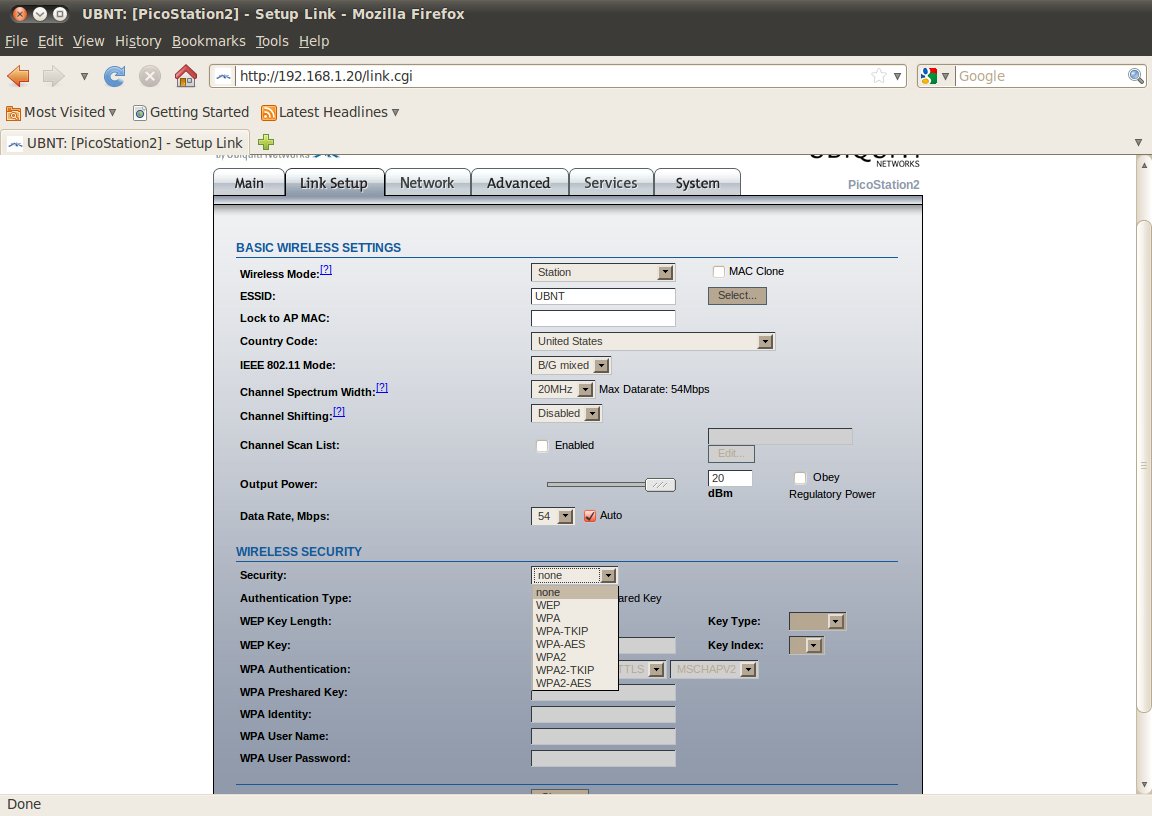Open the IEEE 802.11 Mode dropdown
The height and width of the screenshot is (816, 1152).
[571, 365]
